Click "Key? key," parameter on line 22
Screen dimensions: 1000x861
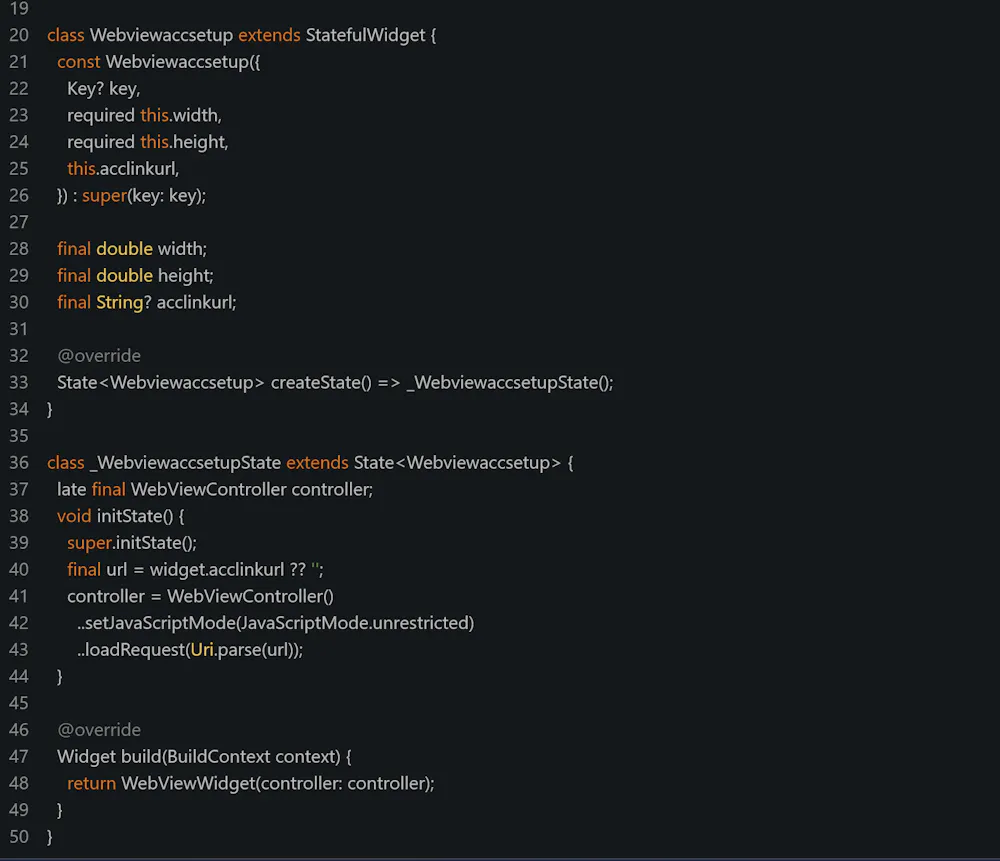tap(103, 89)
